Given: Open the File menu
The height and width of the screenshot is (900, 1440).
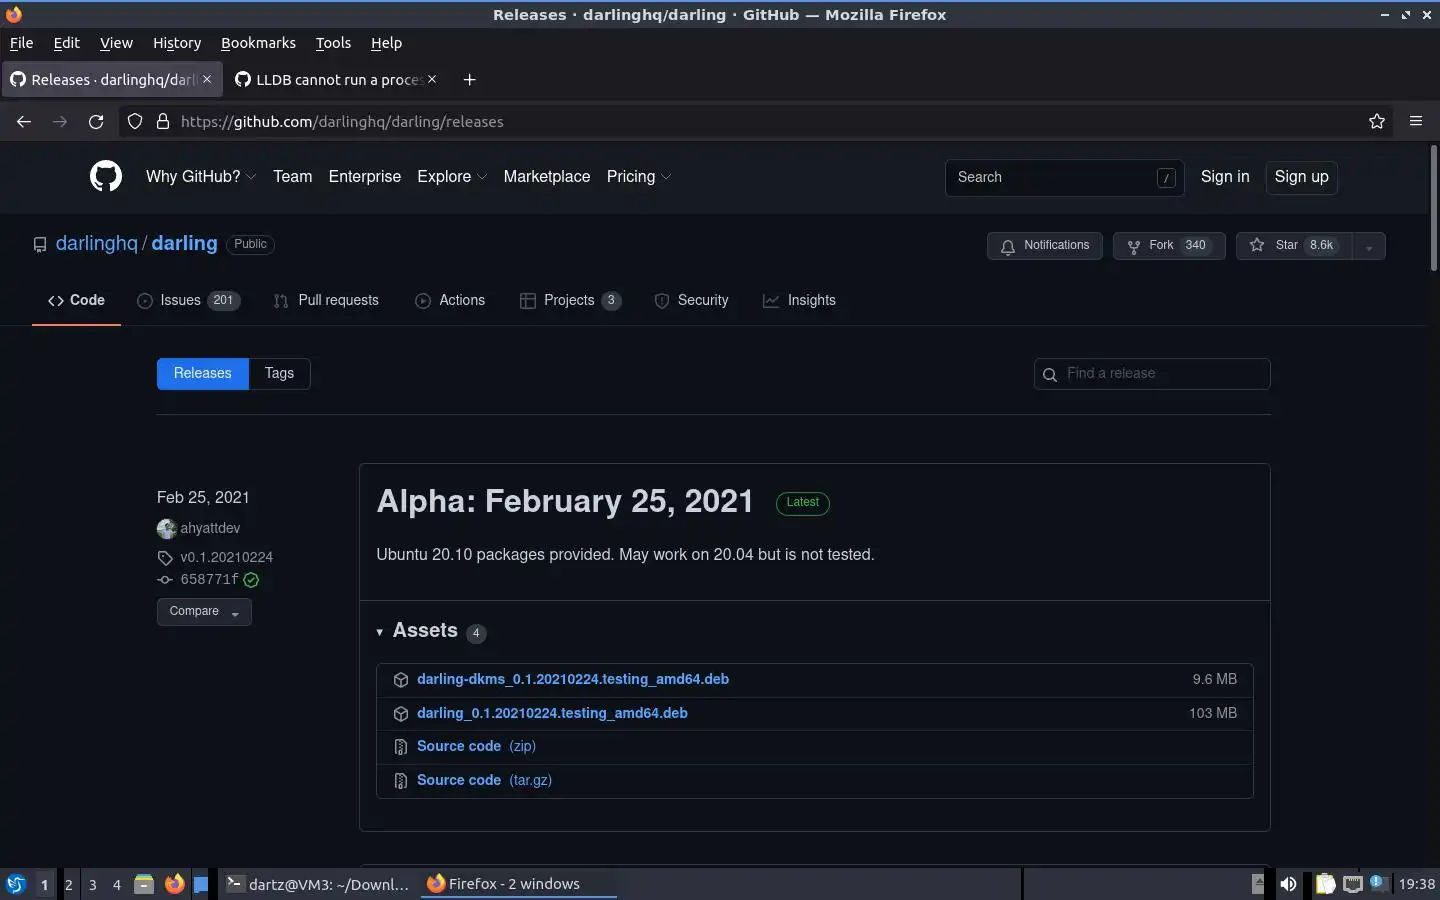Looking at the screenshot, I should click(21, 43).
